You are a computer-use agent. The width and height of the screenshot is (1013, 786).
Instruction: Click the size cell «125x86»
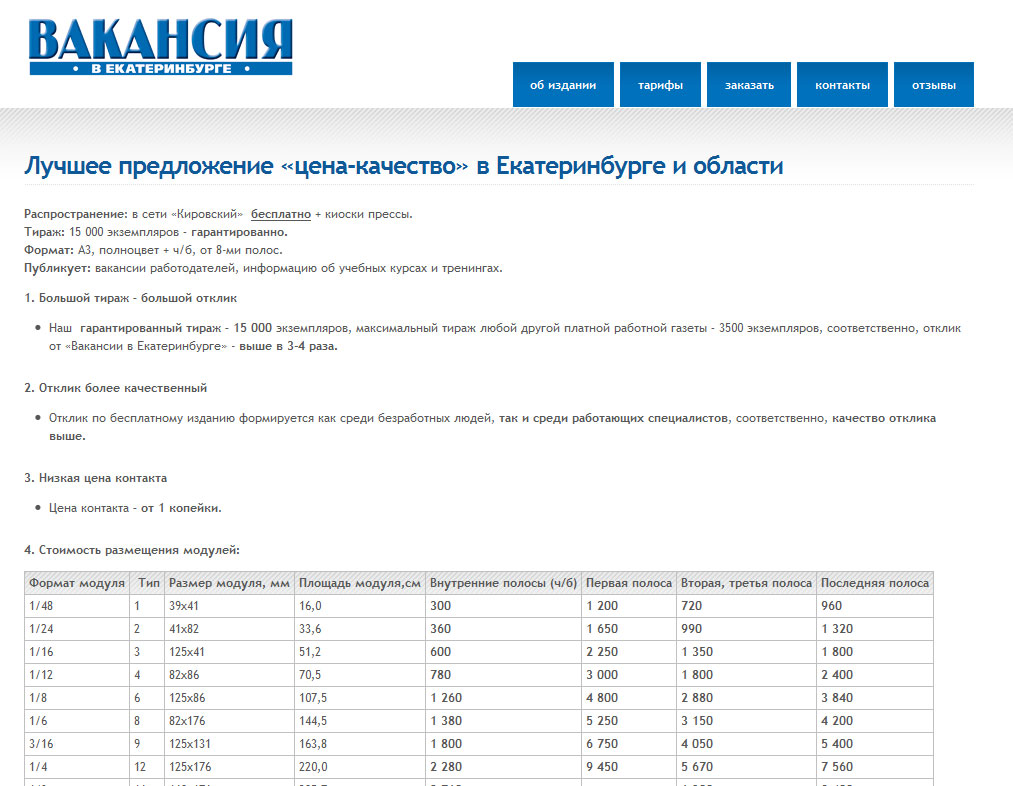point(229,698)
